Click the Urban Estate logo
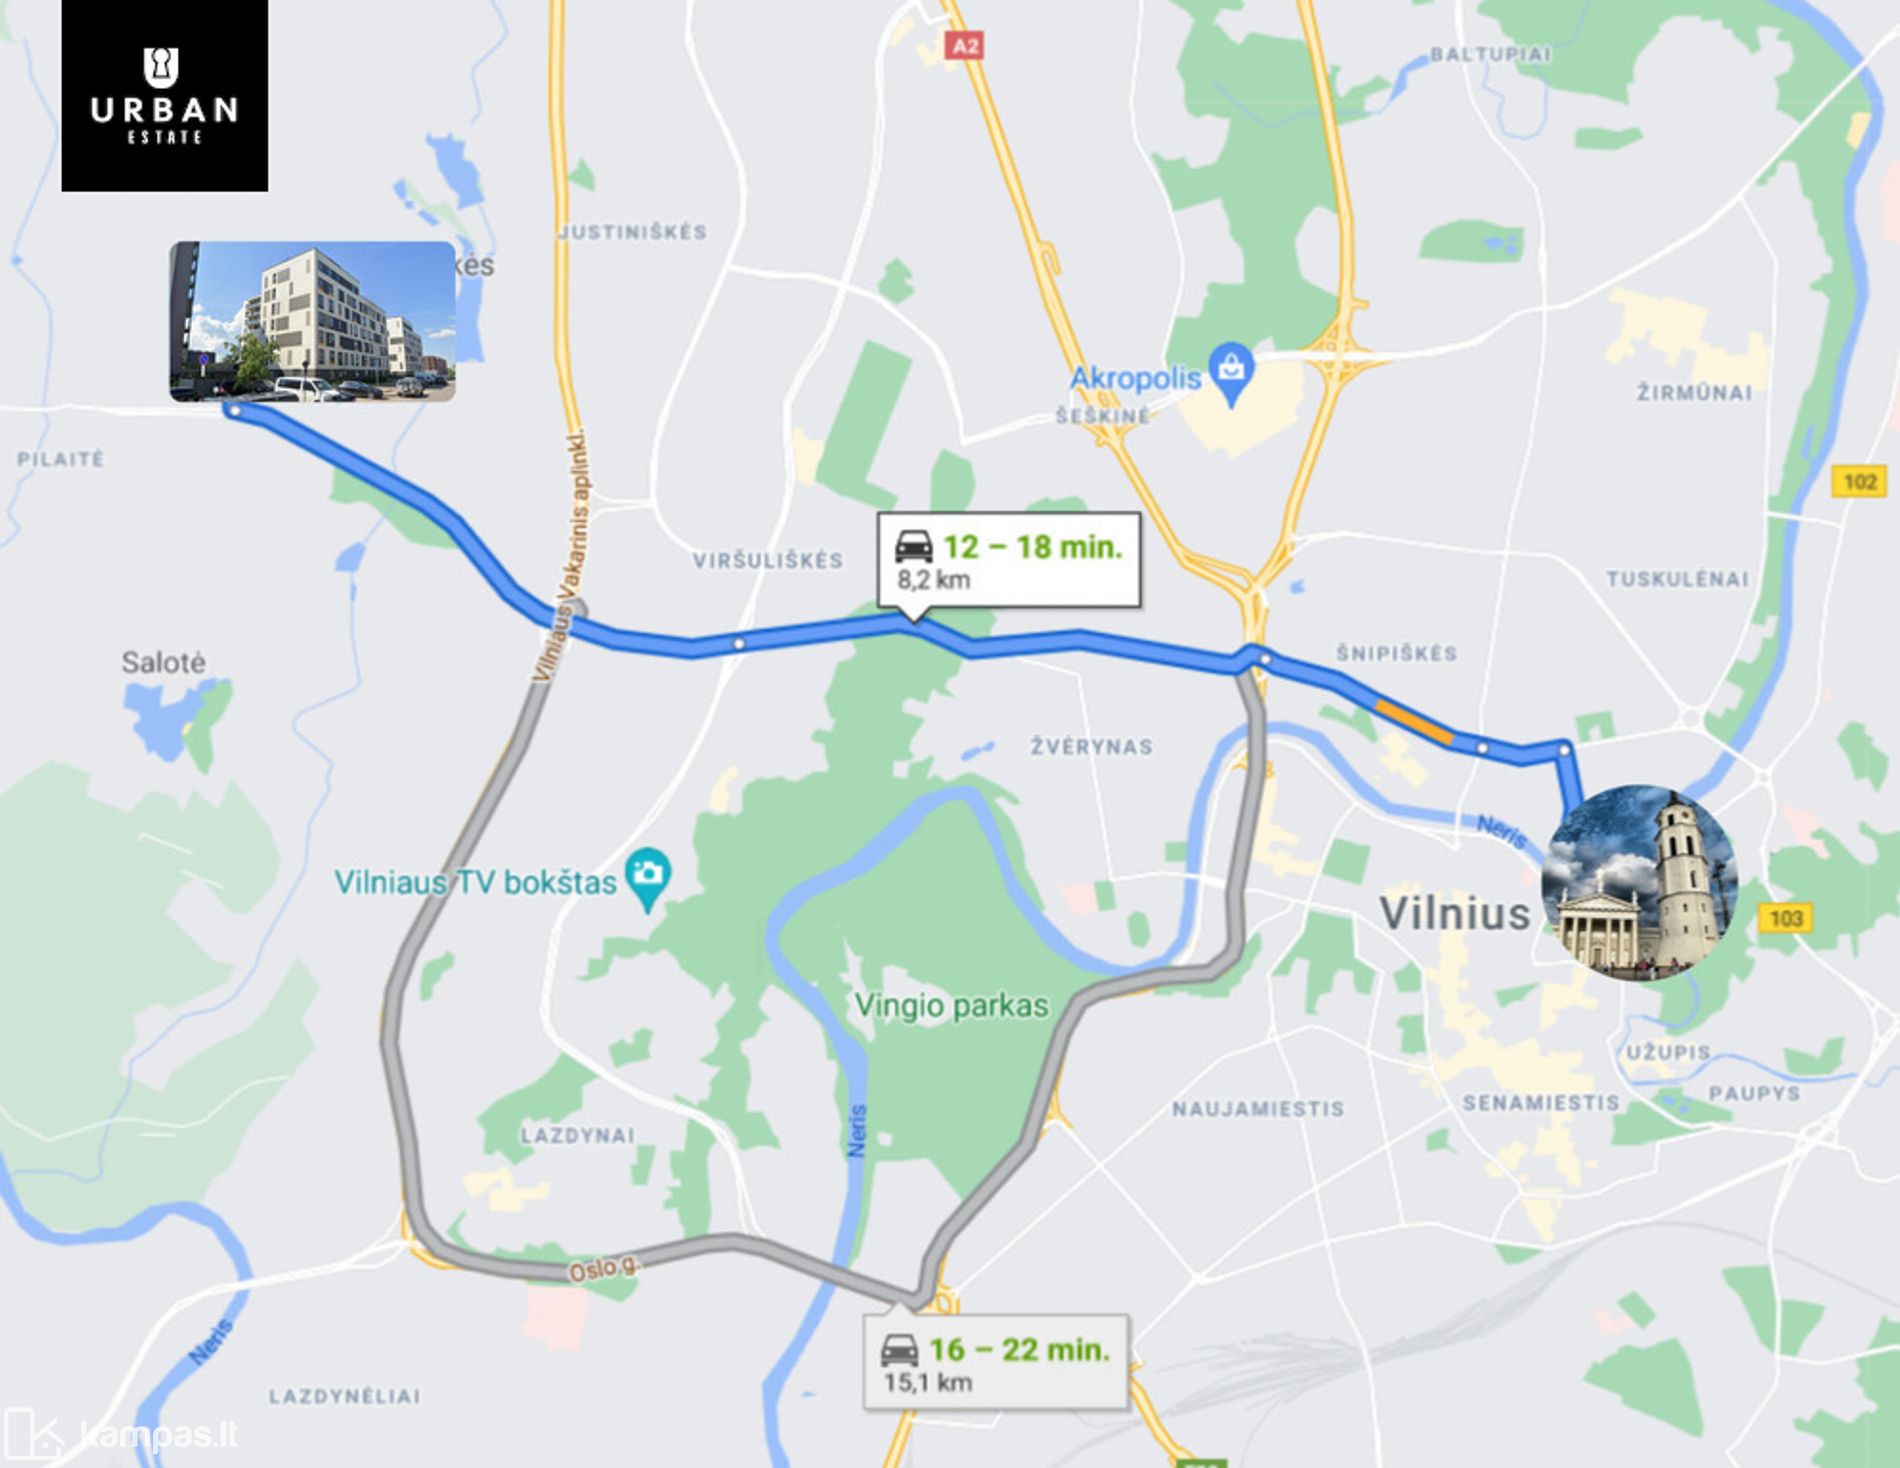The width and height of the screenshot is (1900, 1468). (x=165, y=96)
